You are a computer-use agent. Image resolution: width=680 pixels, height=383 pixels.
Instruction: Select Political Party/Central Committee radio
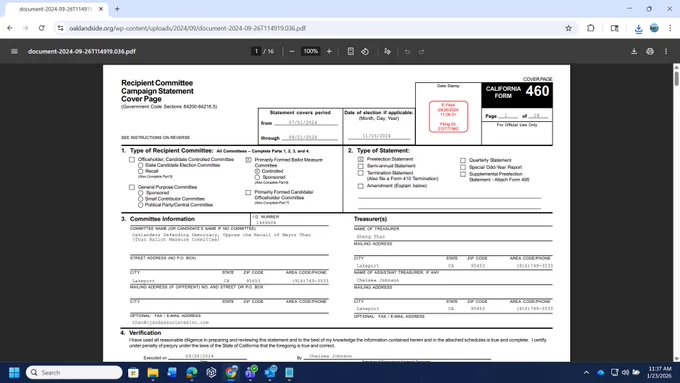point(141,205)
